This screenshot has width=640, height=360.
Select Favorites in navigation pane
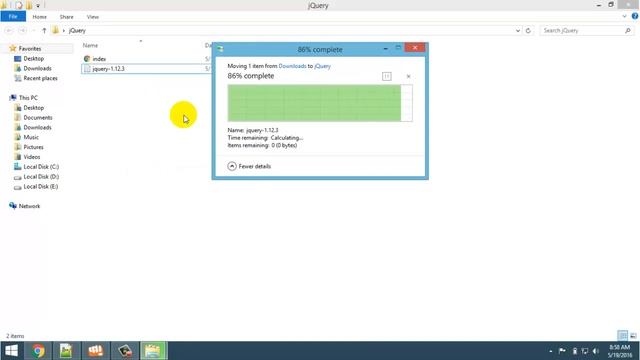tap(30, 49)
